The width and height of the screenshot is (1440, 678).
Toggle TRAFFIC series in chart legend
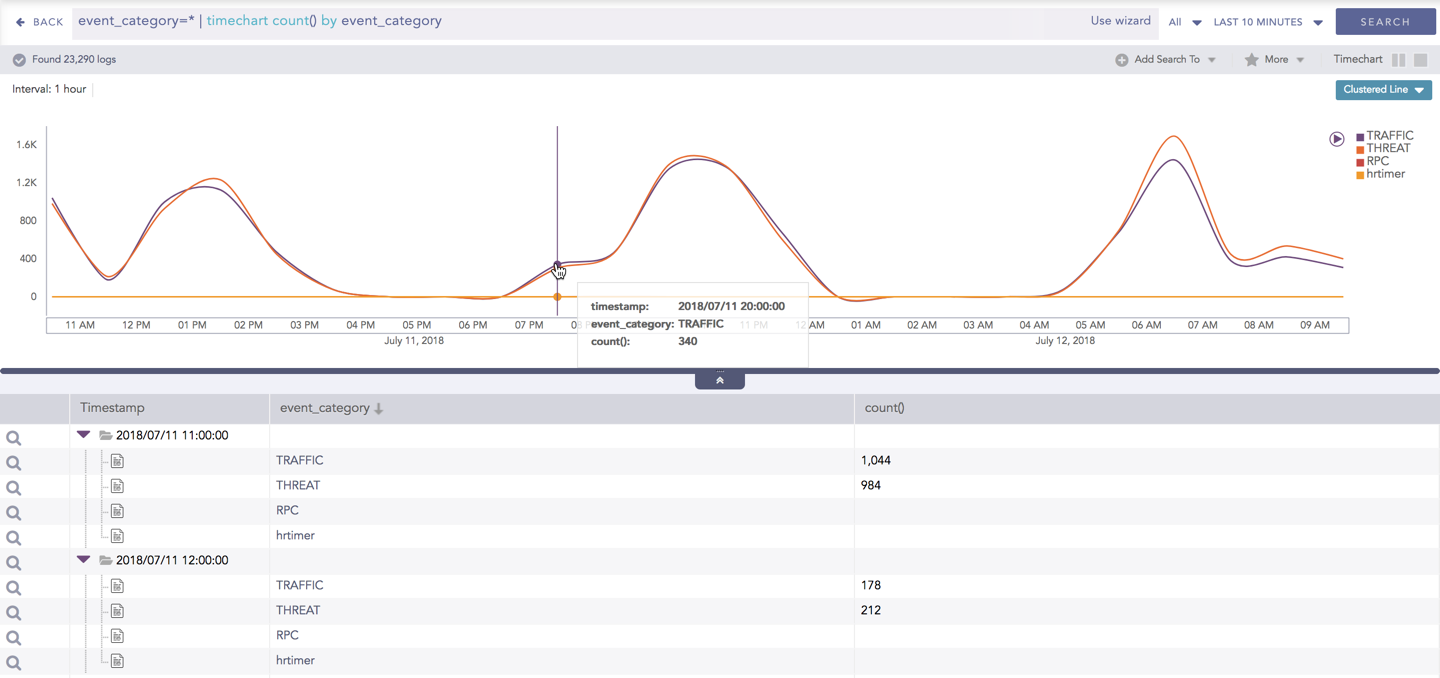(x=1389, y=136)
